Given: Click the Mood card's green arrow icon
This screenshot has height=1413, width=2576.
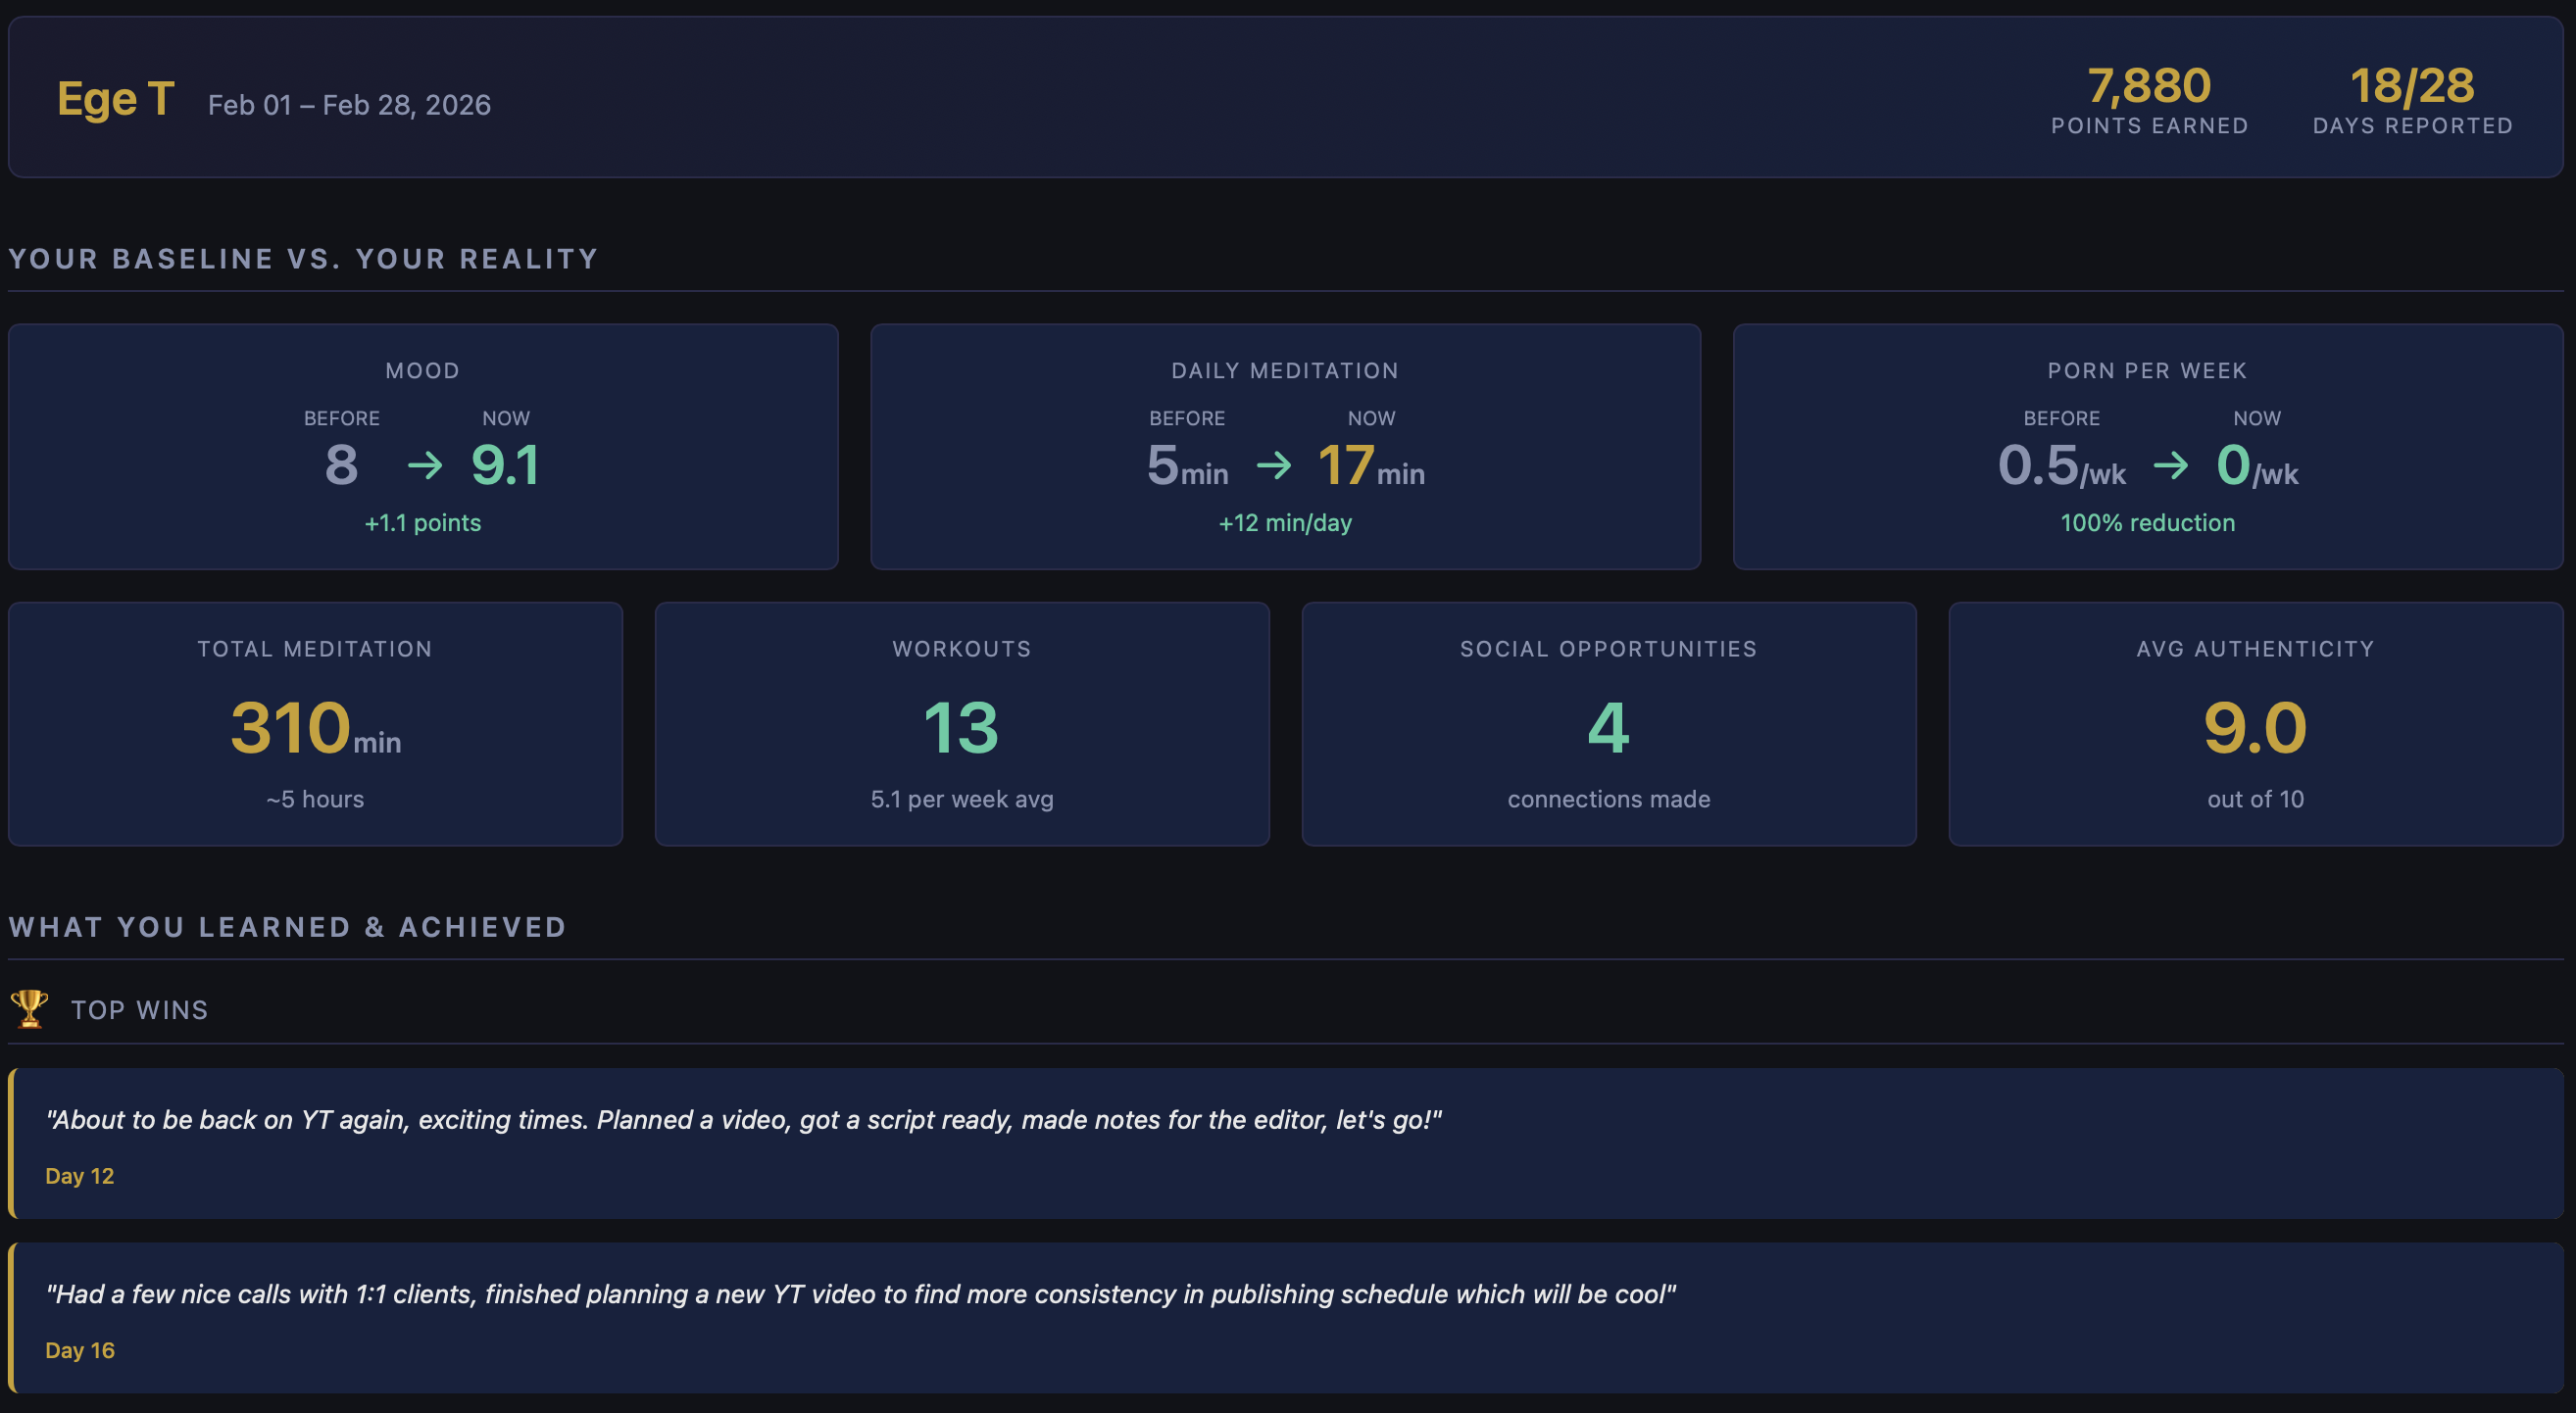Looking at the screenshot, I should click(x=425, y=465).
